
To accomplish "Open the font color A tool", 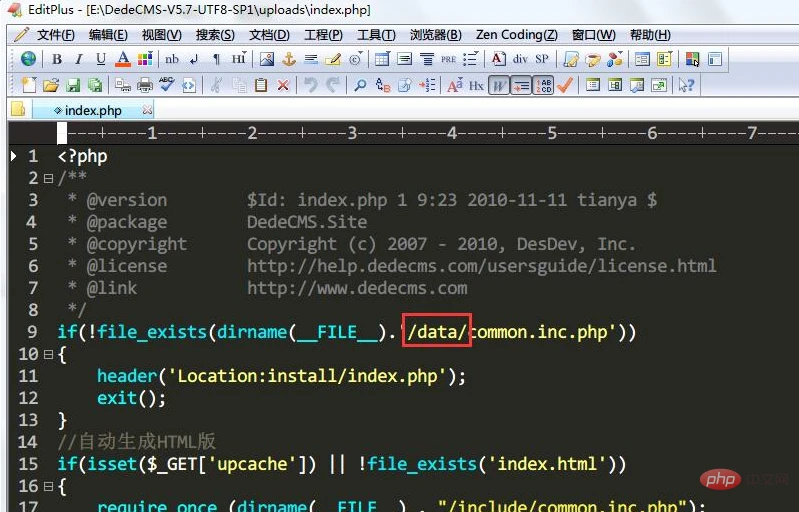I will (x=123, y=59).
